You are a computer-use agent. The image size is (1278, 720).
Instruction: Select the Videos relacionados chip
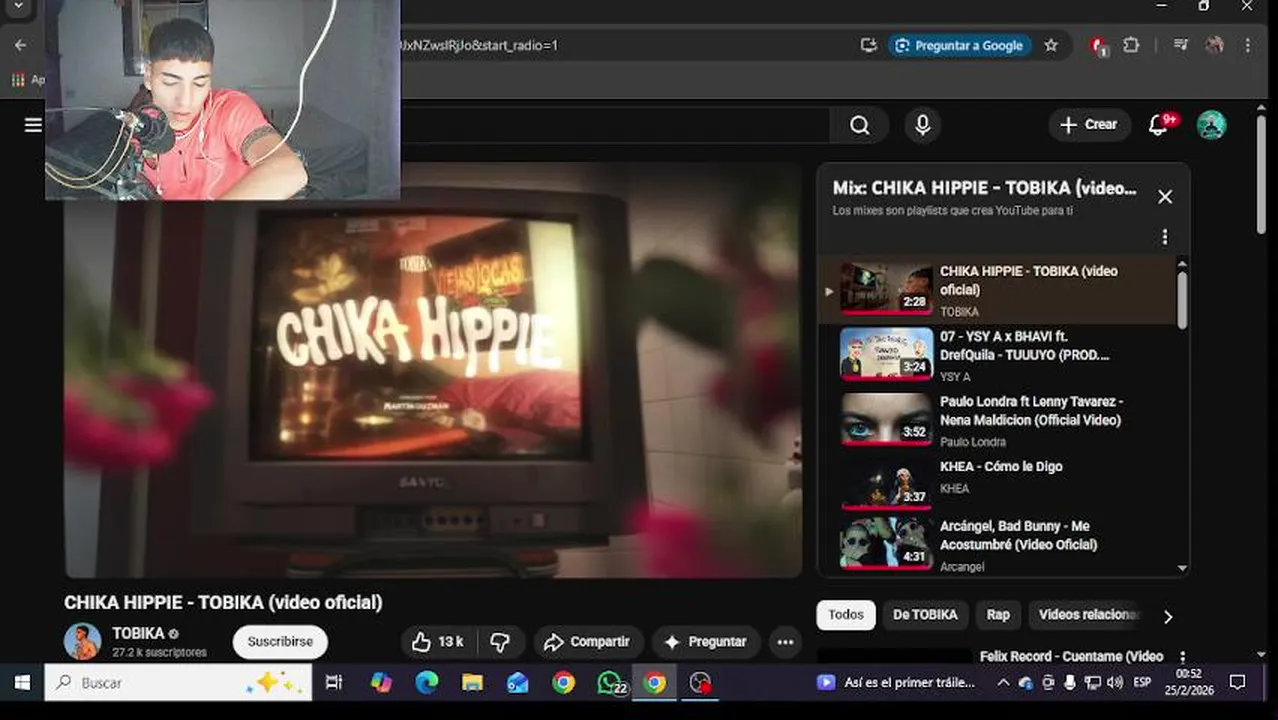pyautogui.click(x=1088, y=615)
